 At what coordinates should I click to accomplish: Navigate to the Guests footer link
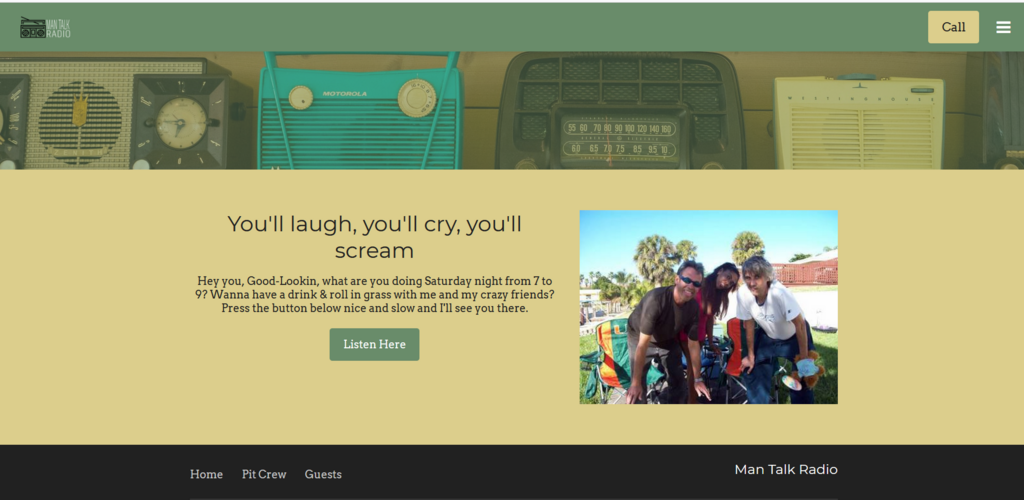(323, 474)
